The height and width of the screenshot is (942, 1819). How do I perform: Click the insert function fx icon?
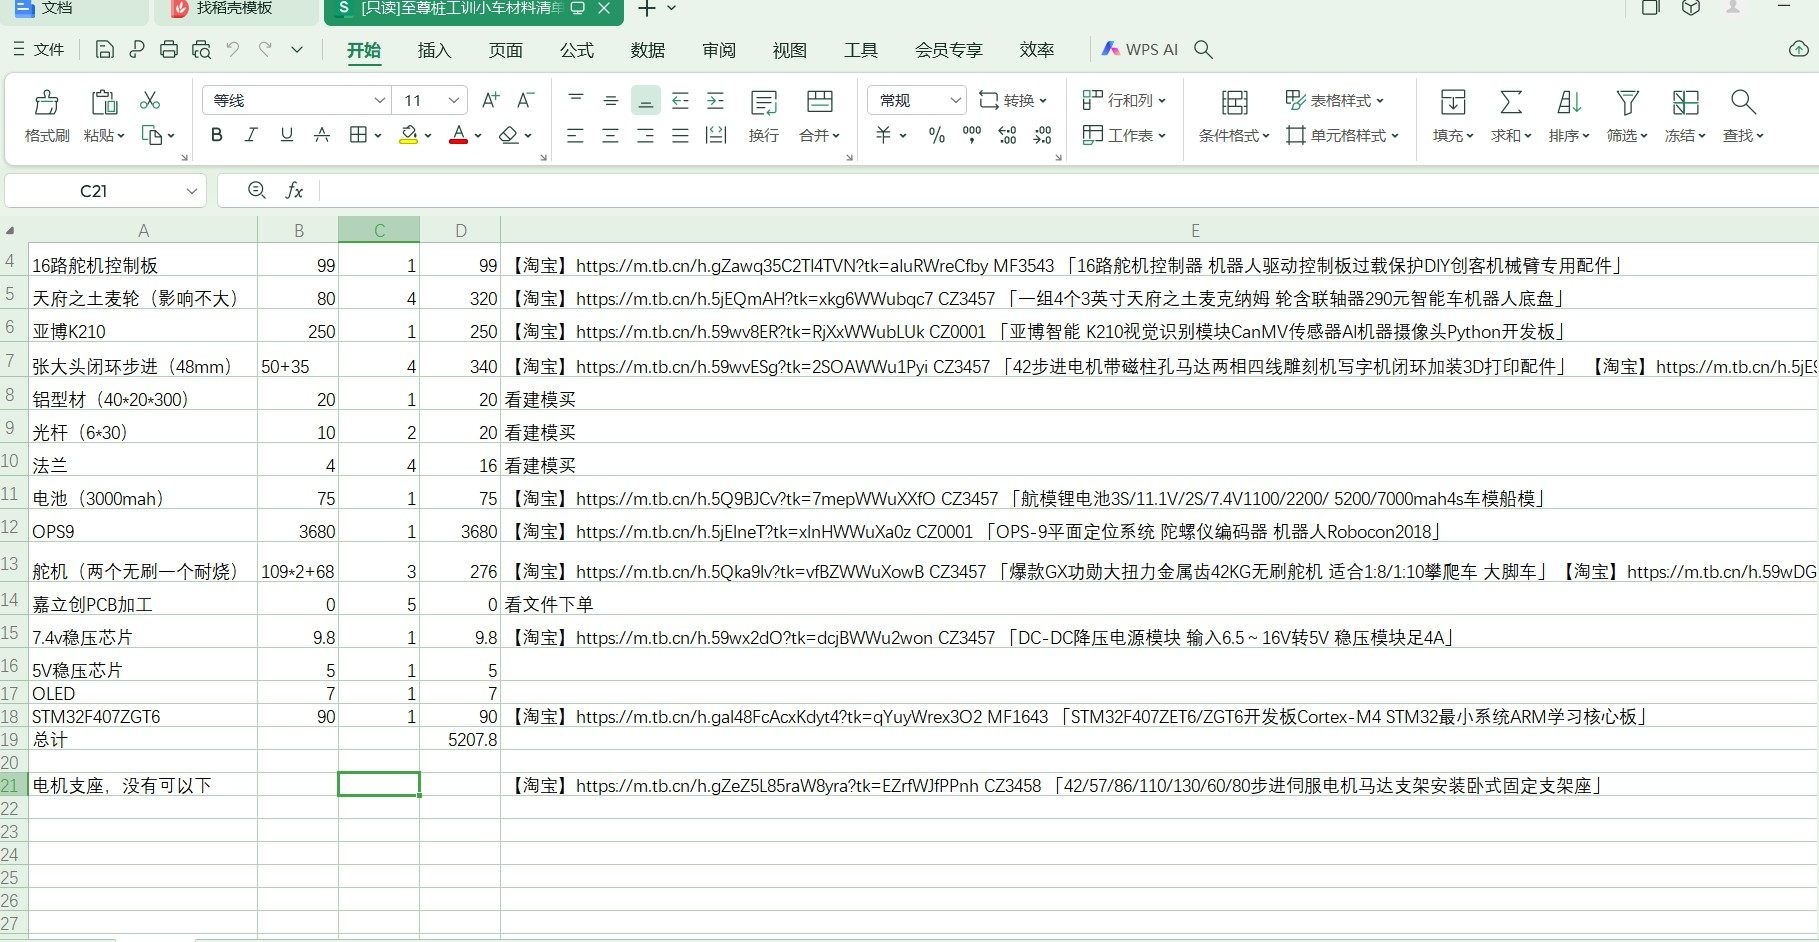coord(294,191)
